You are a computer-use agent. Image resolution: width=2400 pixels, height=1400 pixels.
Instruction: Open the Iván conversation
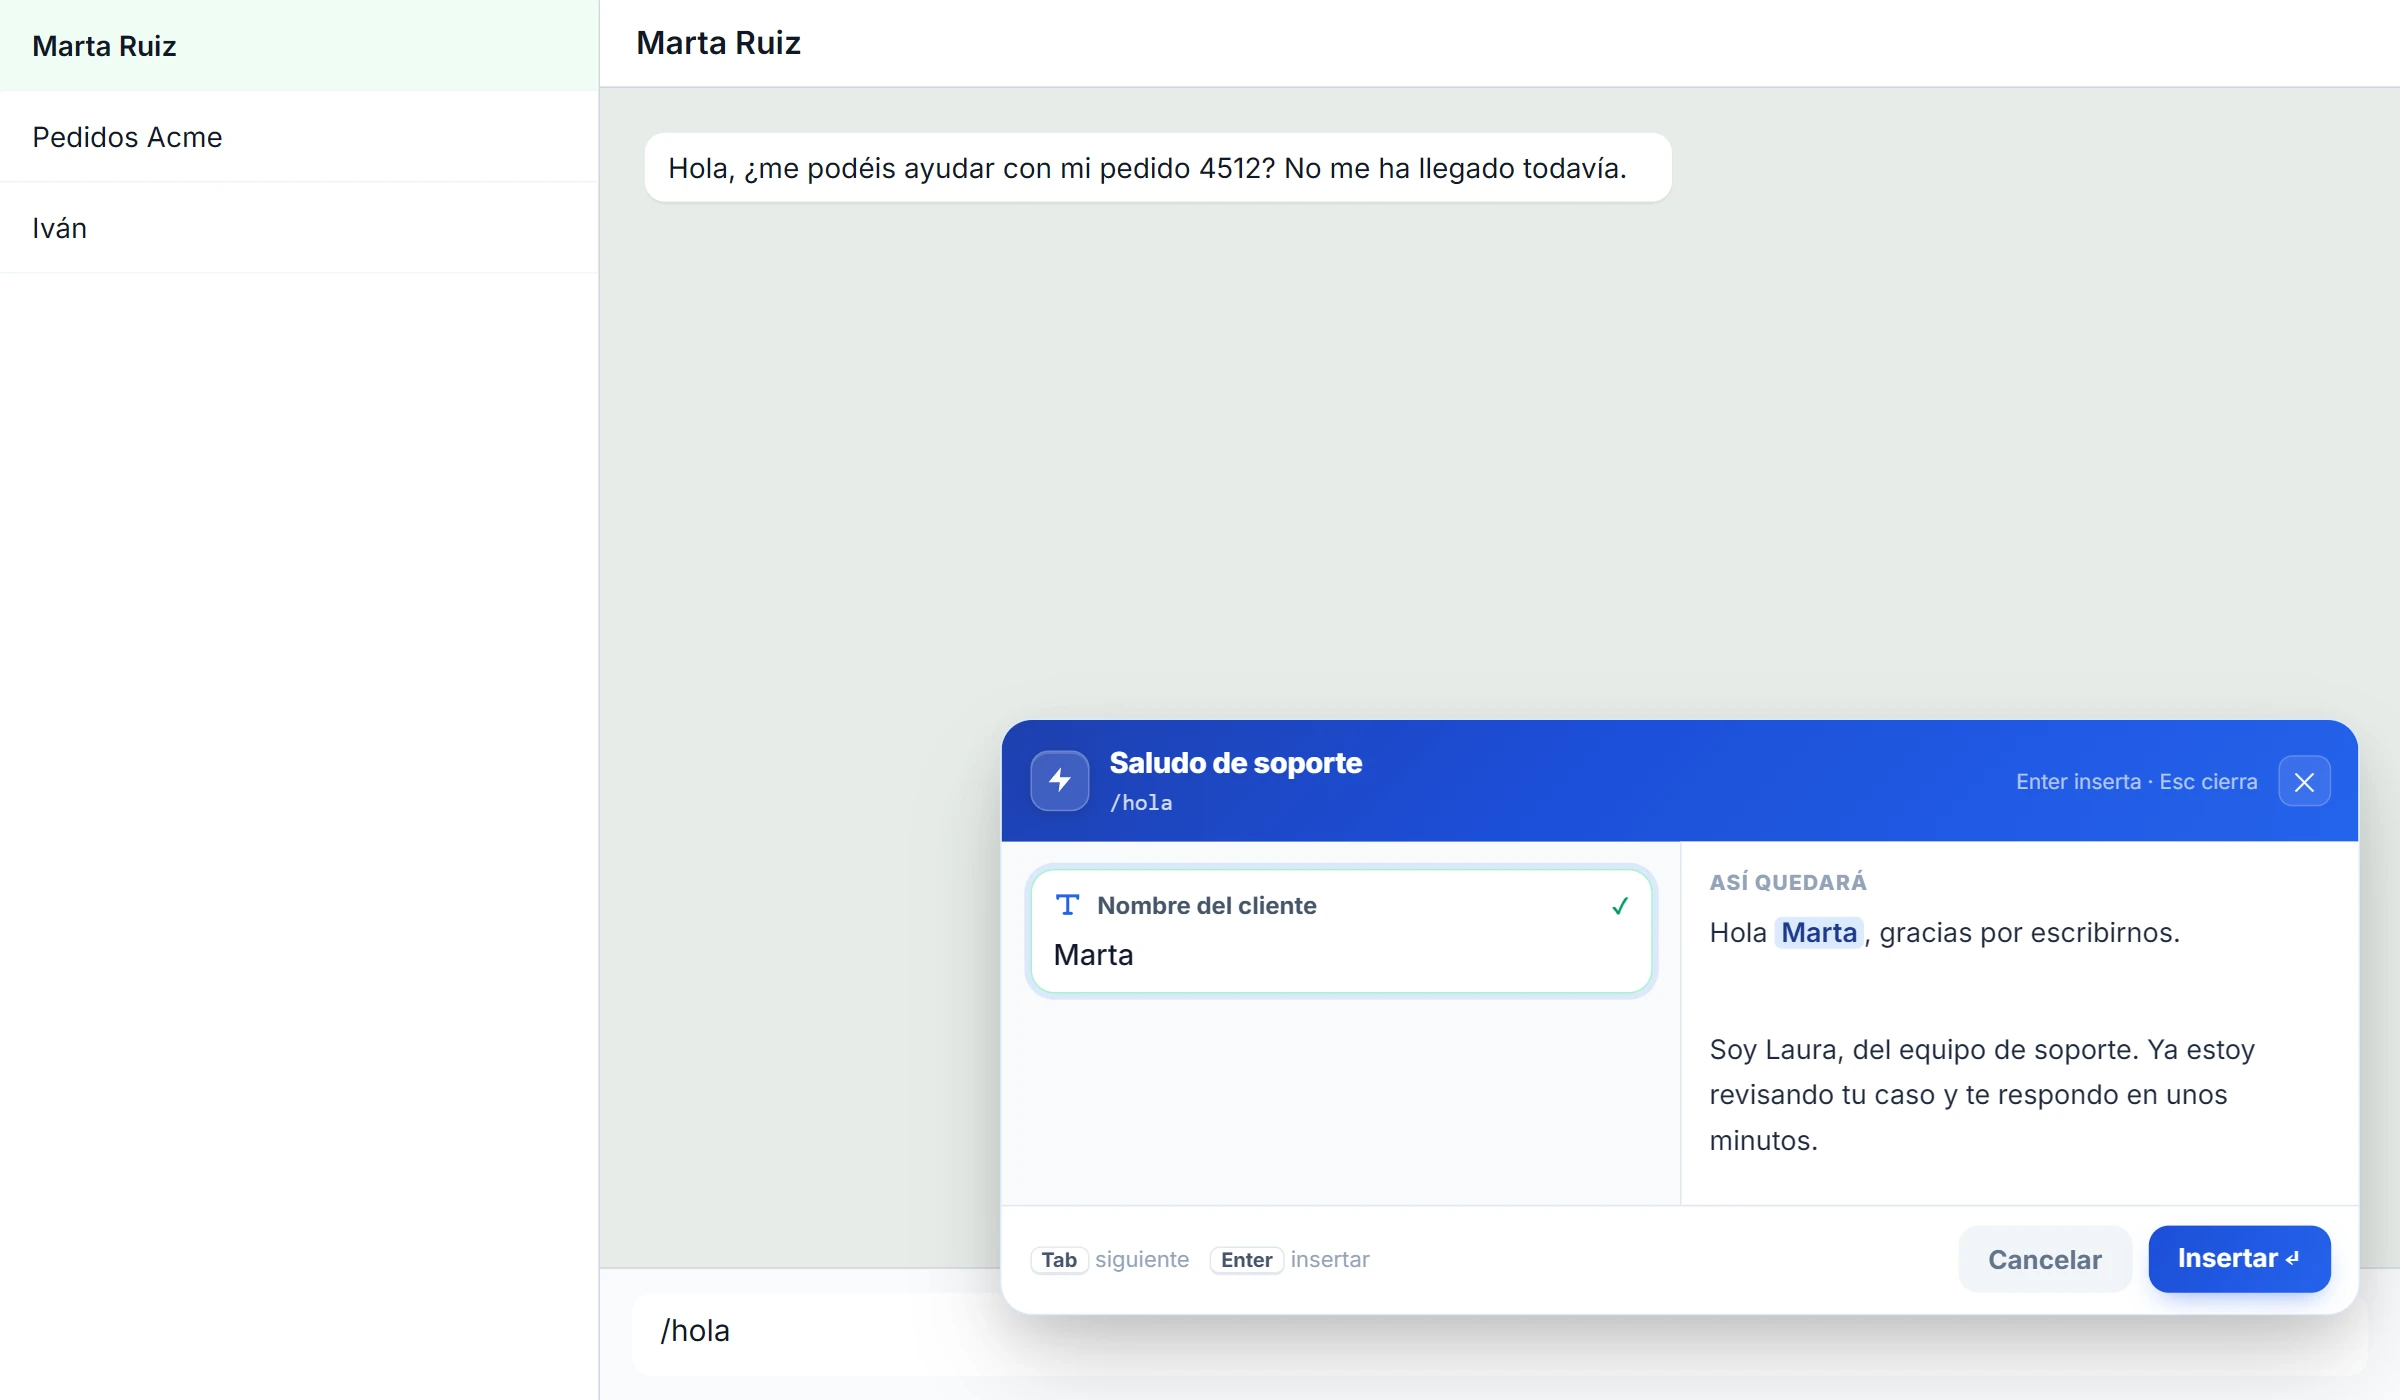[299, 228]
